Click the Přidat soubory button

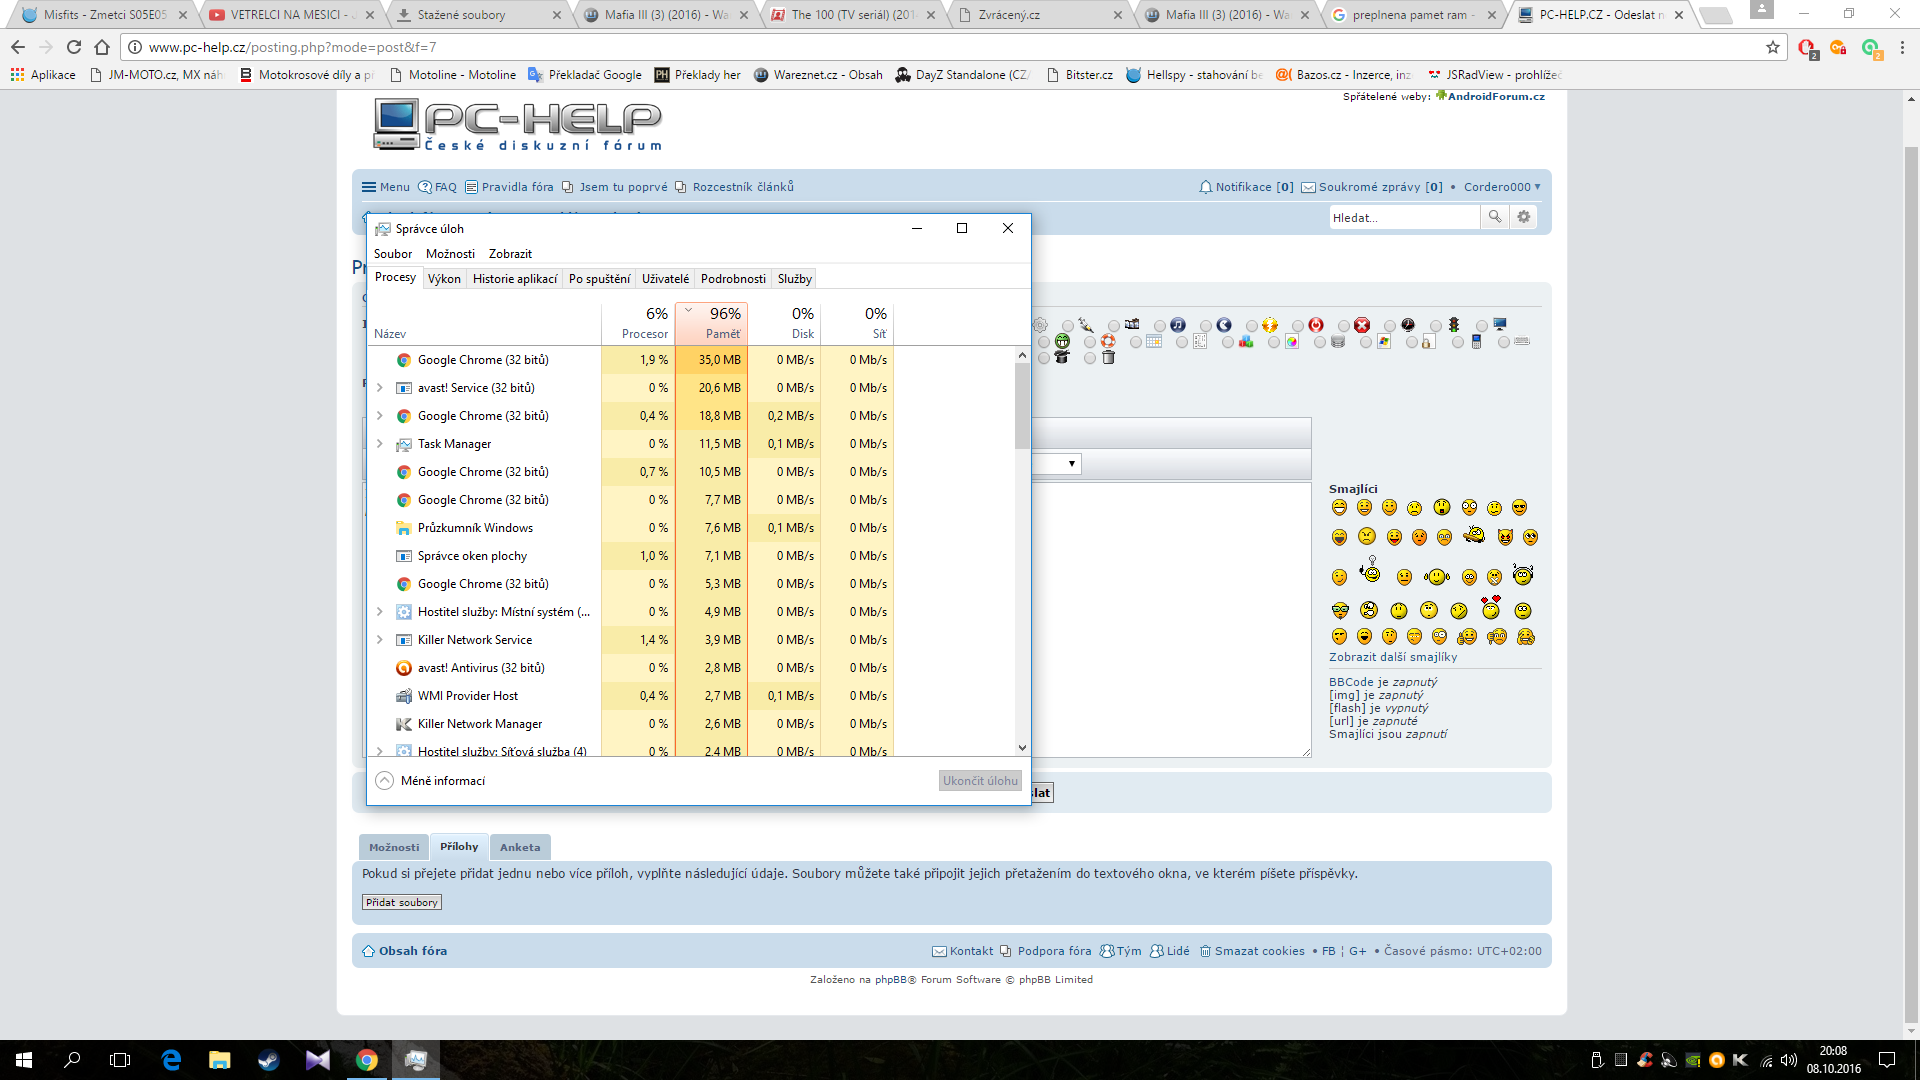tap(401, 902)
